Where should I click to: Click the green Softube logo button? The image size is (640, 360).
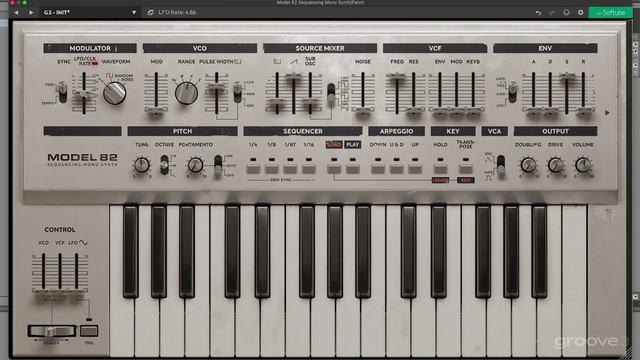click(x=610, y=13)
